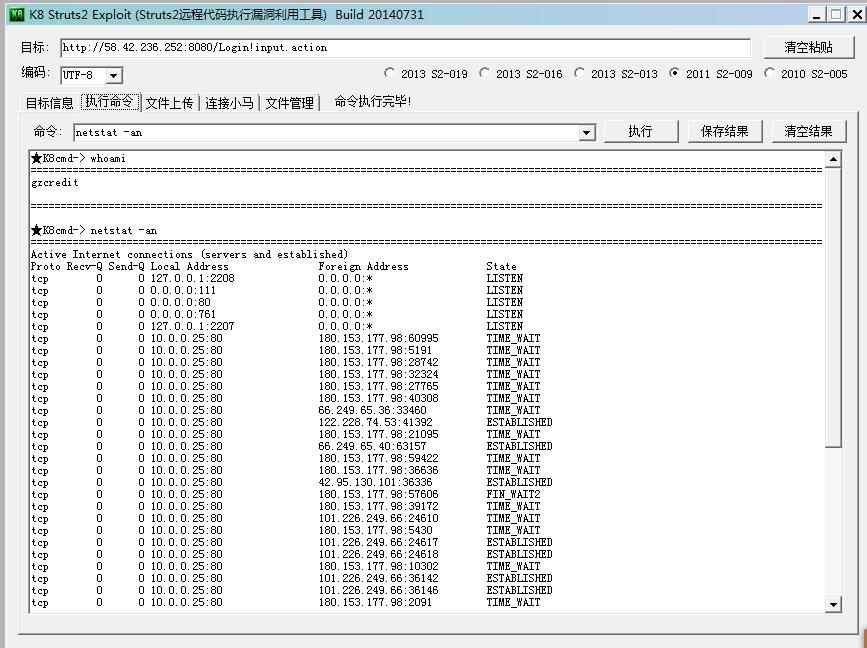Click the 'Foreign Address' column header
This screenshot has height=648, width=867.
tap(363, 266)
